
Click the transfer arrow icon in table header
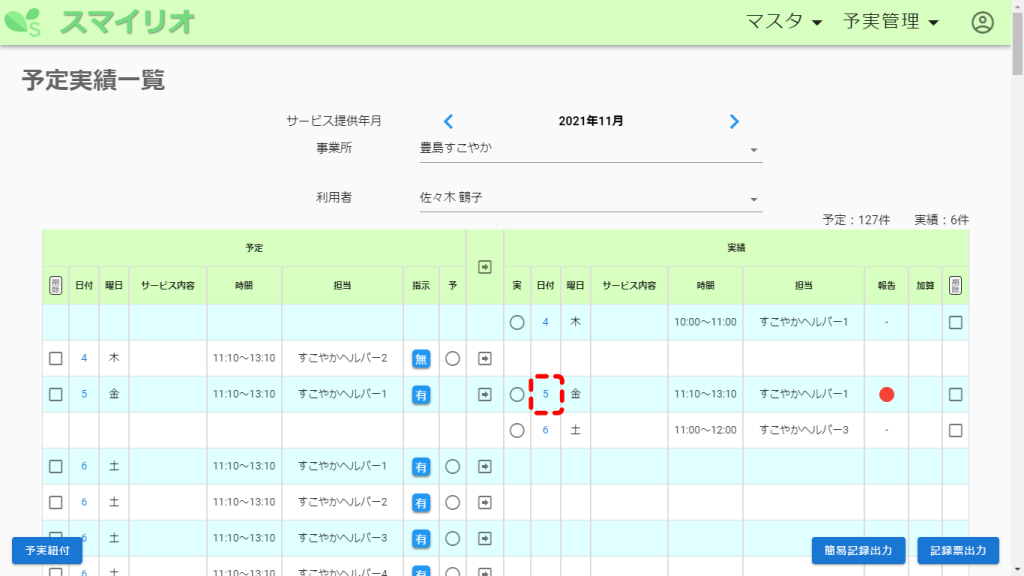(x=485, y=267)
